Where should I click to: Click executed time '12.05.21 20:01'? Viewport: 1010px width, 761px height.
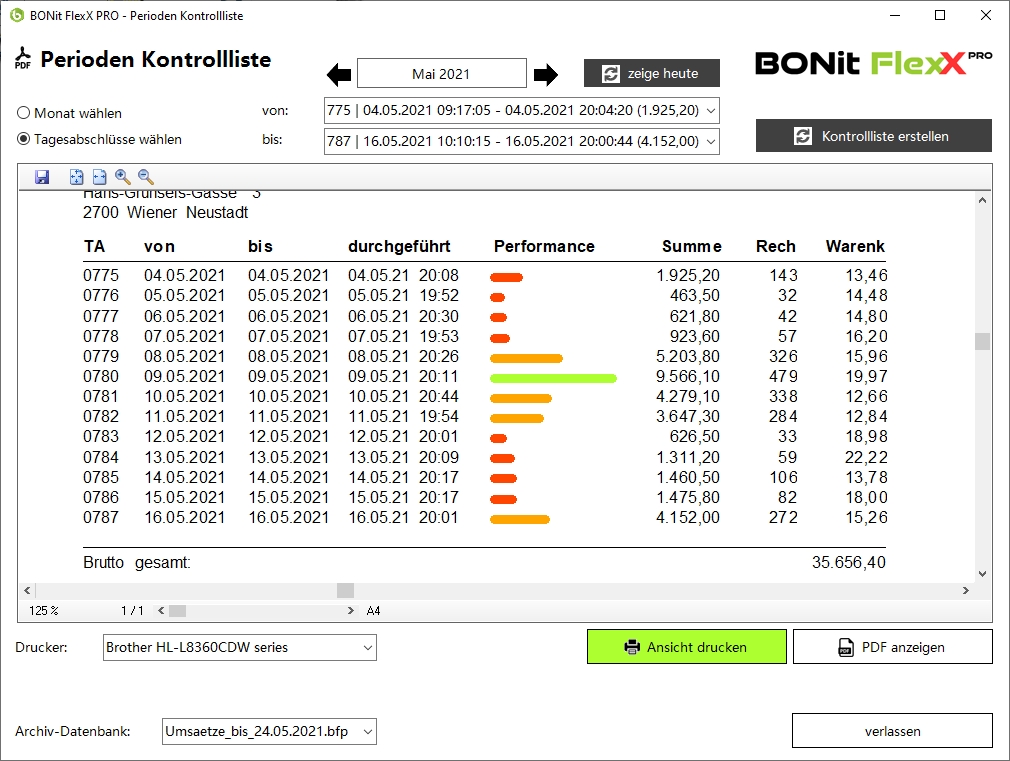click(403, 436)
